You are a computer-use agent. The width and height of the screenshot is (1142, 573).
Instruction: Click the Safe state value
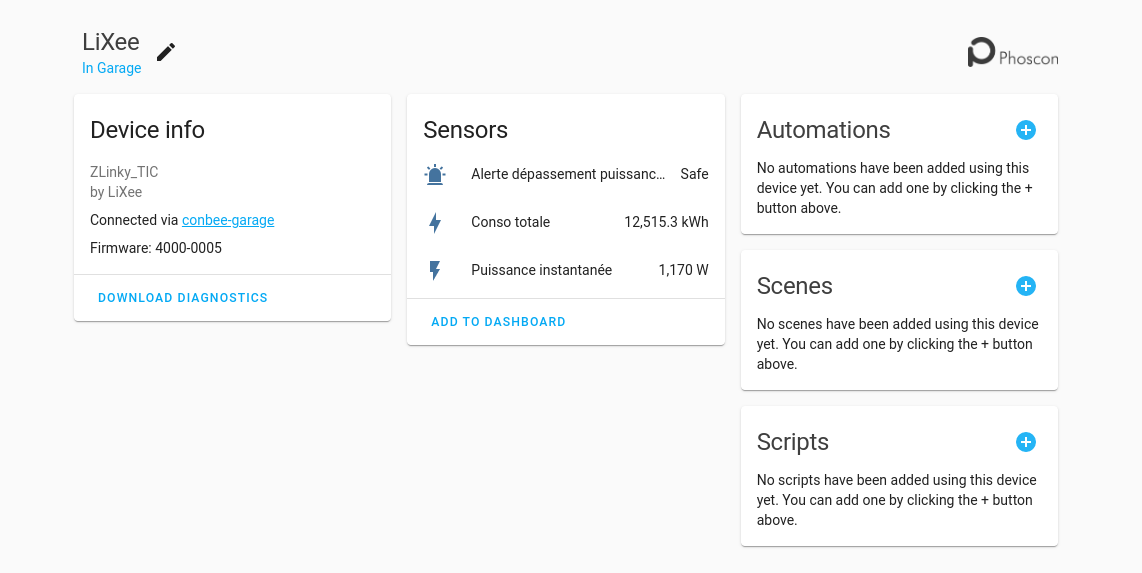point(694,174)
